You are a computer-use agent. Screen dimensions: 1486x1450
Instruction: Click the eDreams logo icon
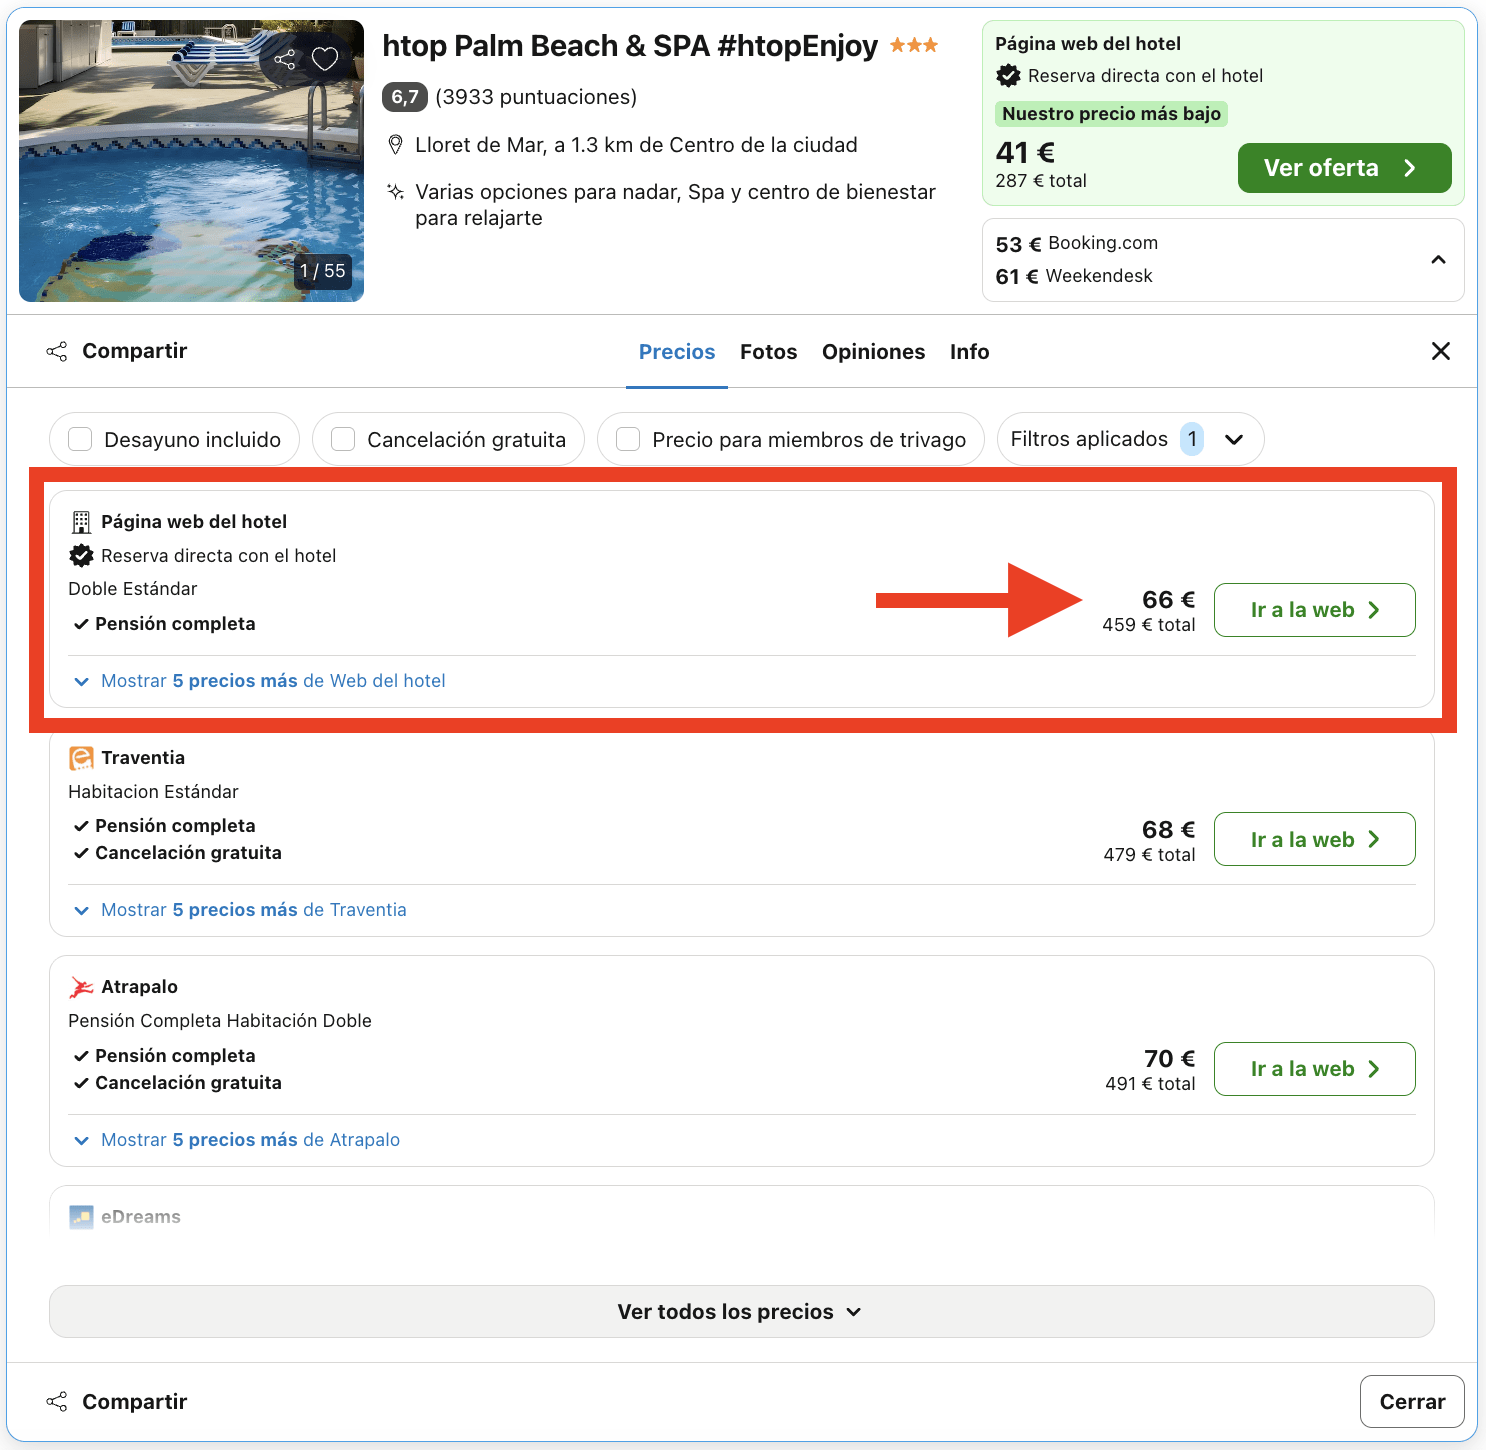(x=80, y=1216)
